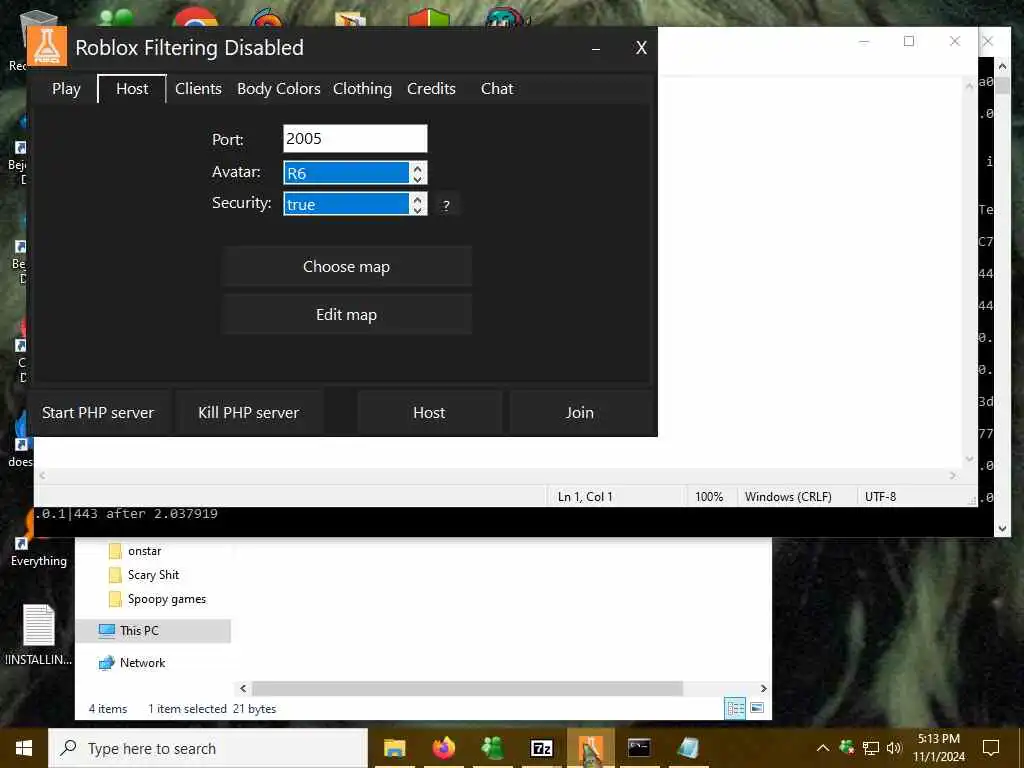Switch Explorer to details view icon
Viewport: 1024px width, 768px height.
(735, 709)
